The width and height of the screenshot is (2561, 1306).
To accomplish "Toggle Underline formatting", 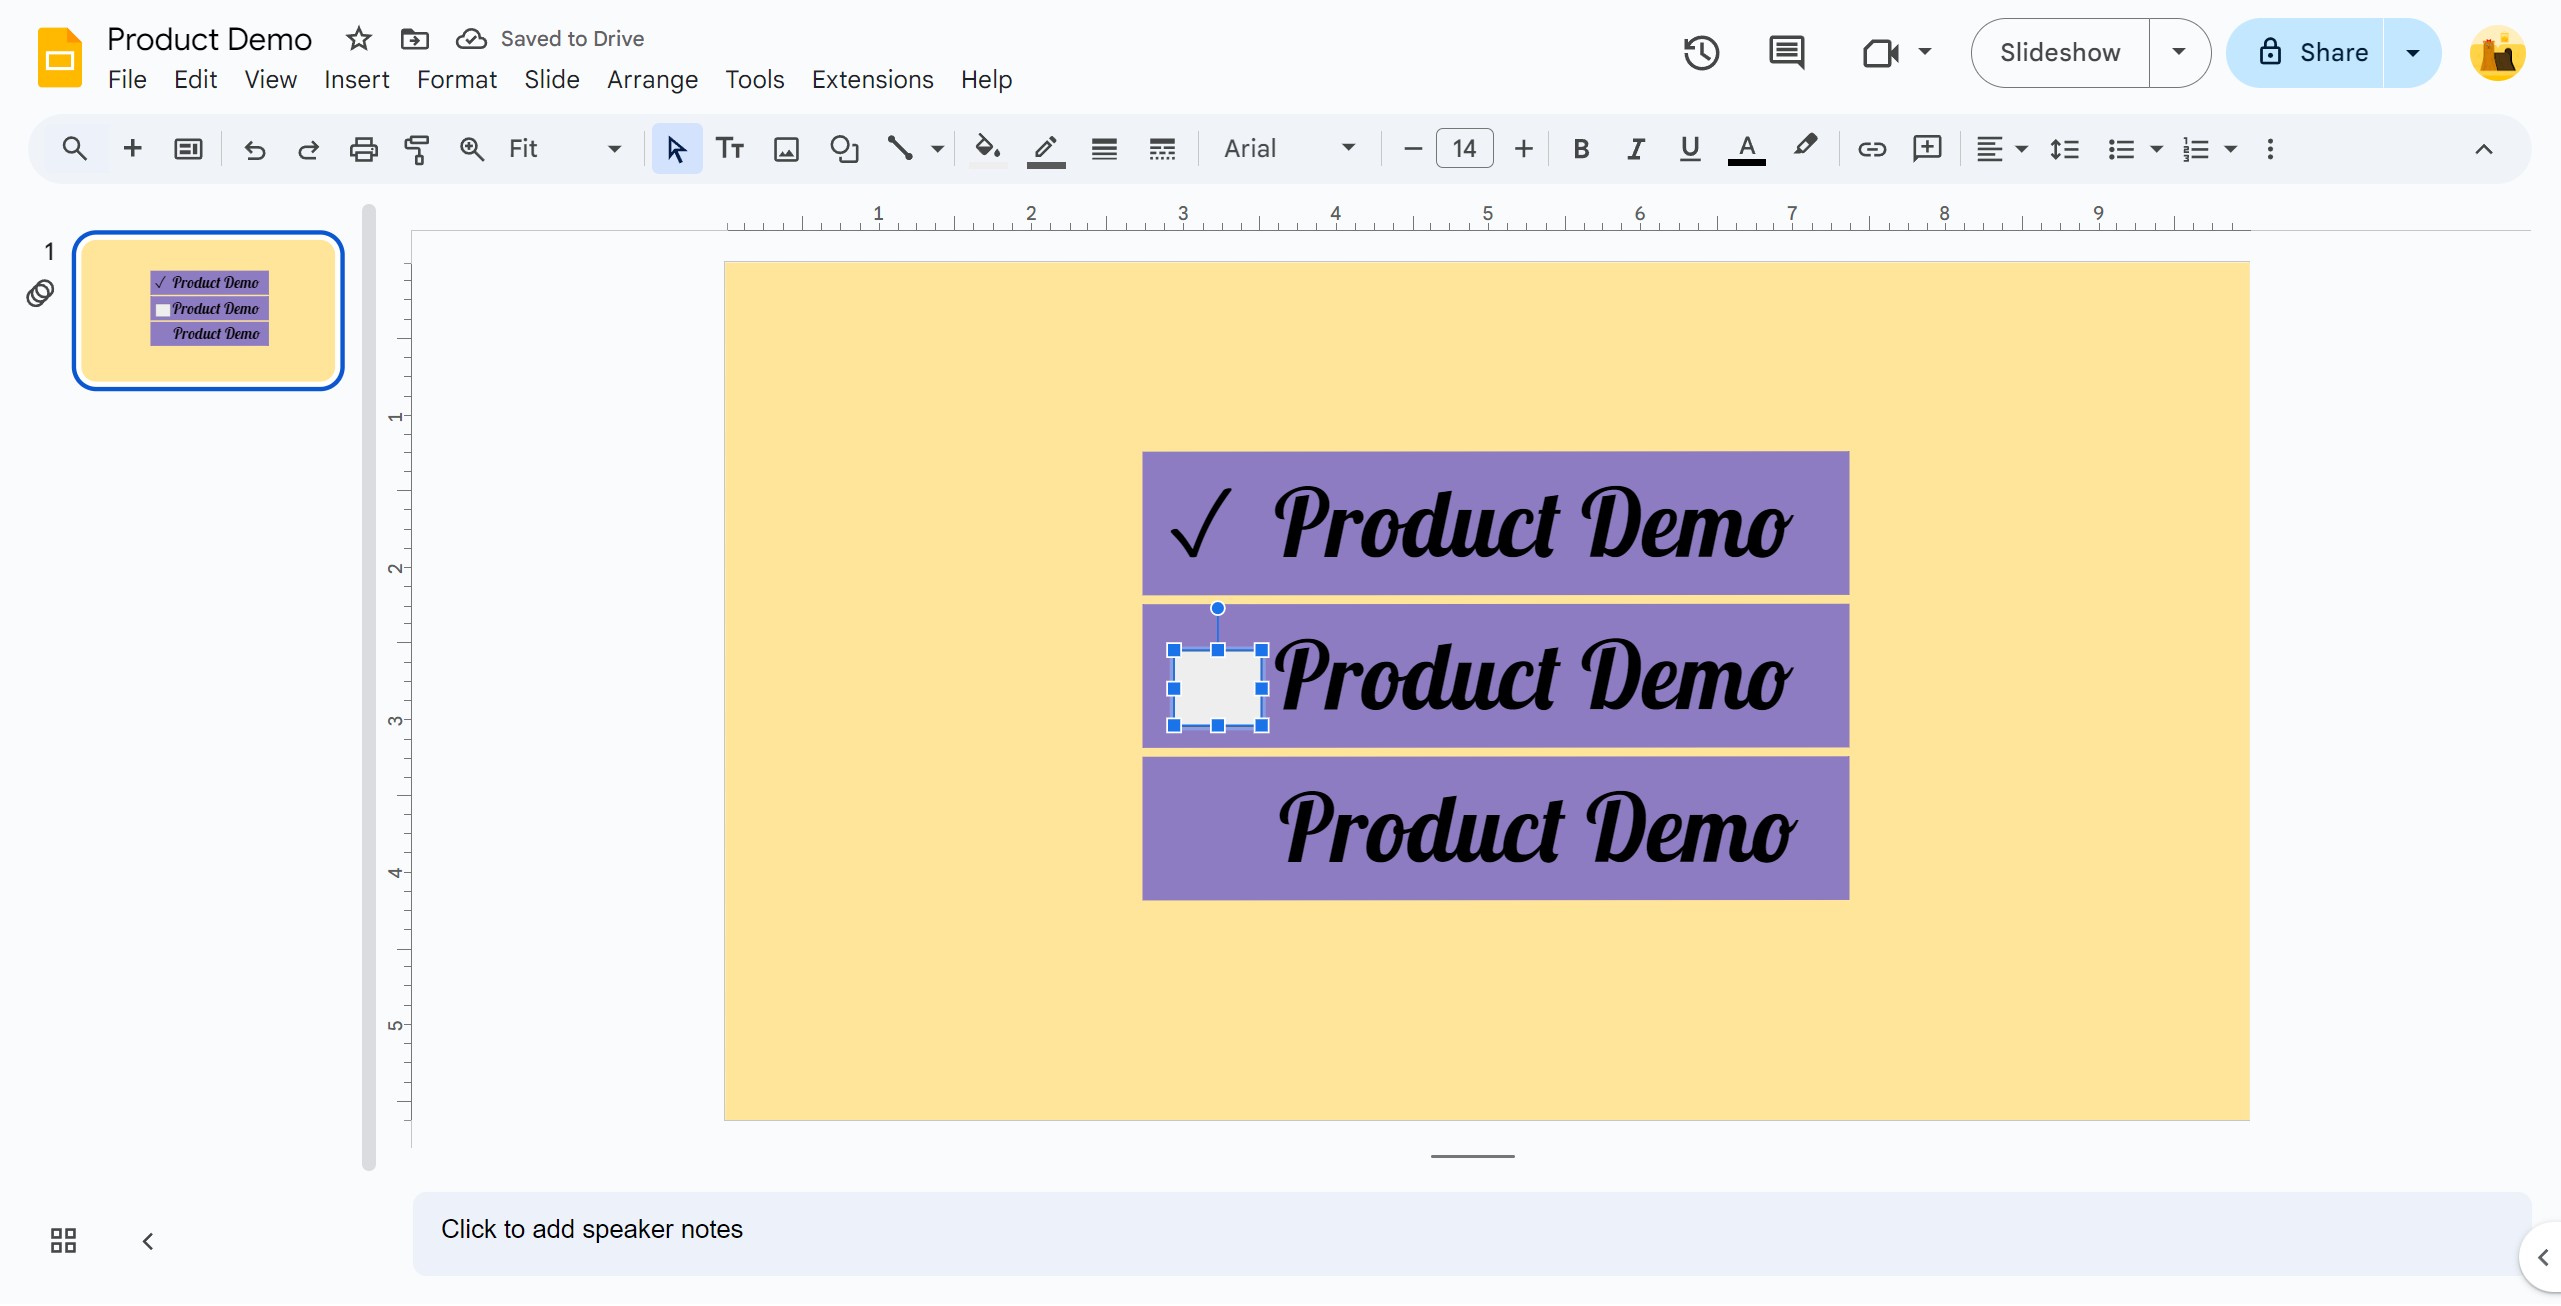I will [x=1690, y=149].
